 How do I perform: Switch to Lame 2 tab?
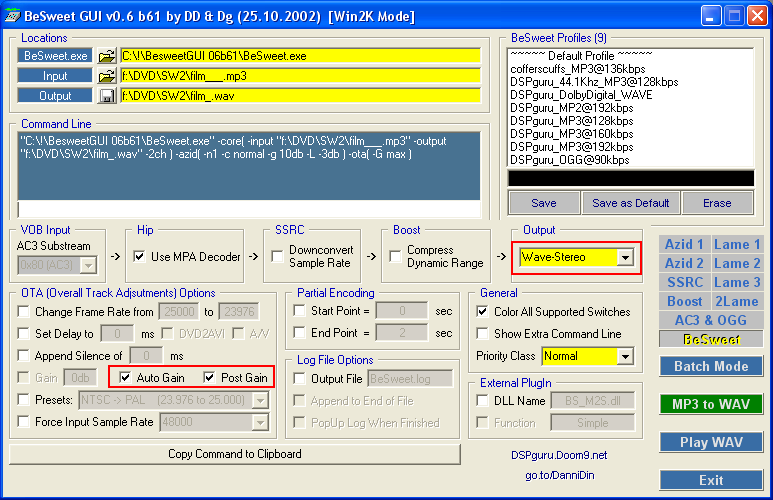coord(737,263)
